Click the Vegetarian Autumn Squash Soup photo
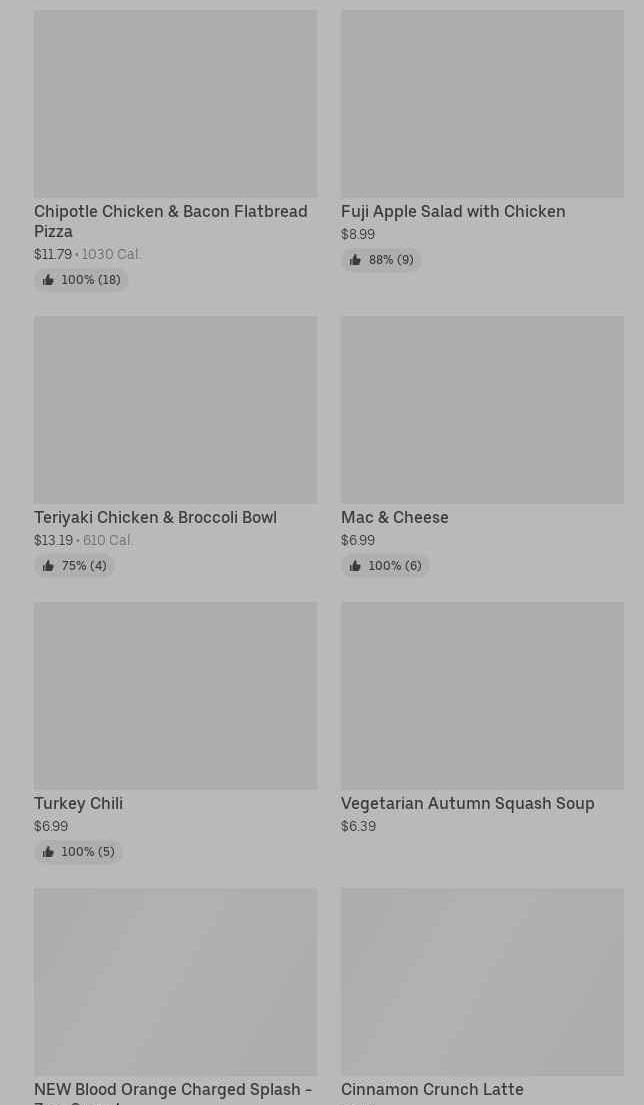This screenshot has width=644, height=1105. 482,696
